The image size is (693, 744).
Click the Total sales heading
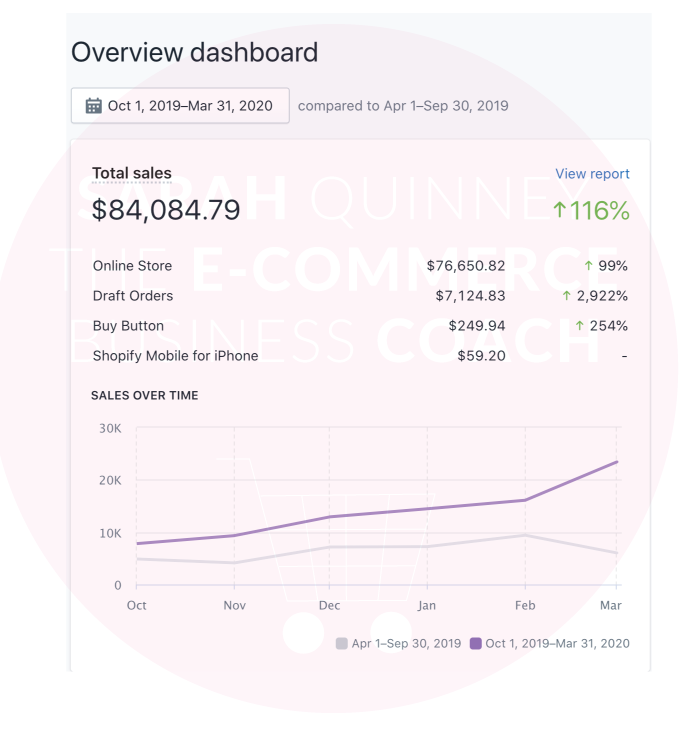click(132, 174)
